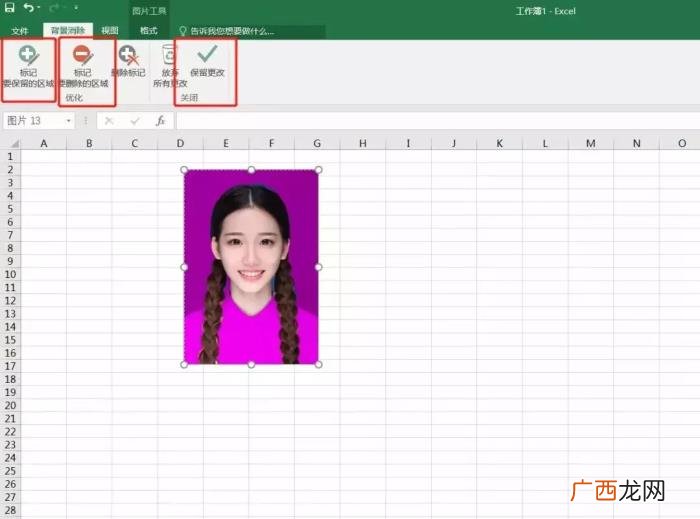
Task: Open the 文件 (File) tab
Action: click(20, 31)
